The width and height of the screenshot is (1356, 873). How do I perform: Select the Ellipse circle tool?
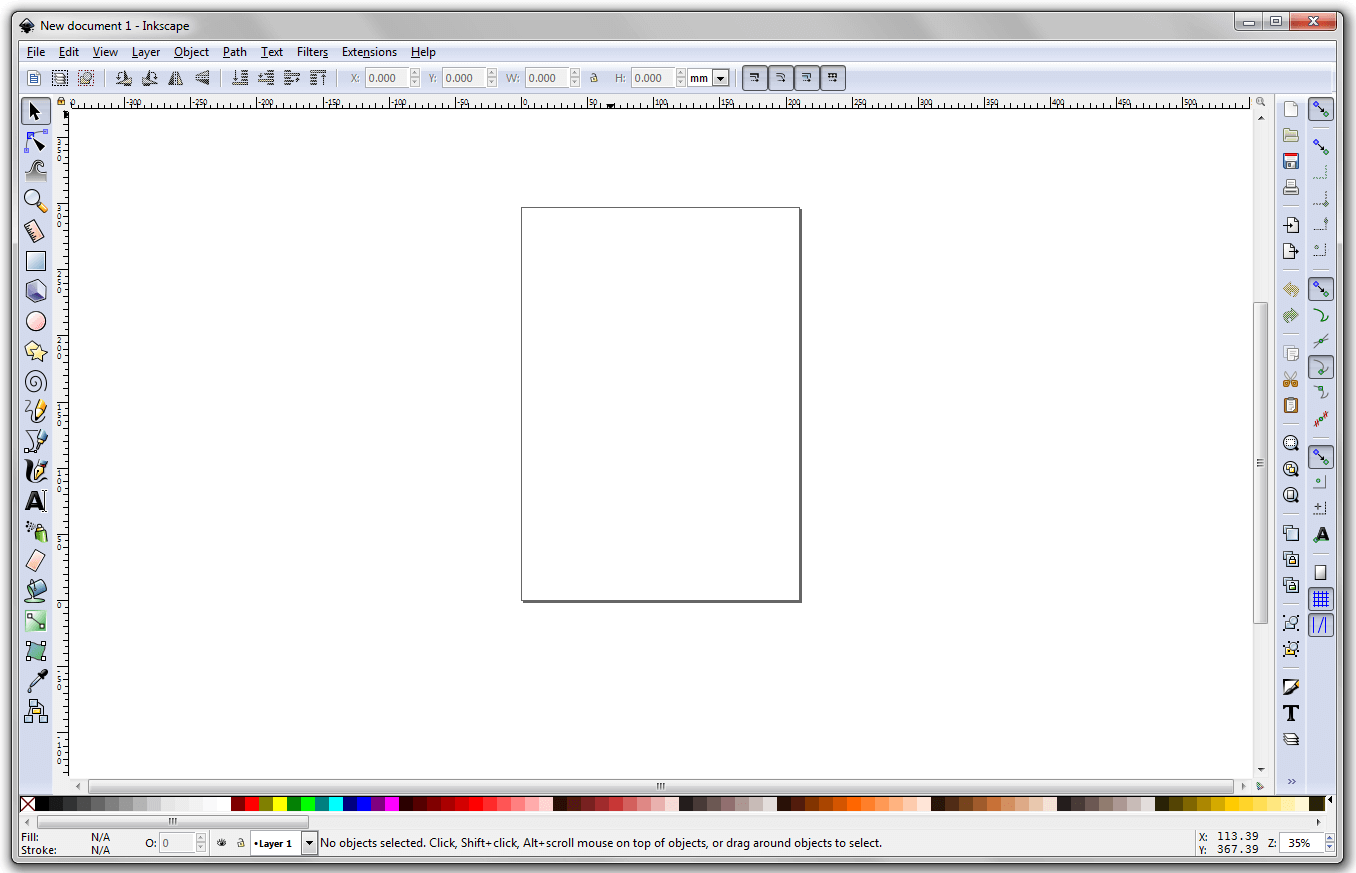tap(36, 321)
